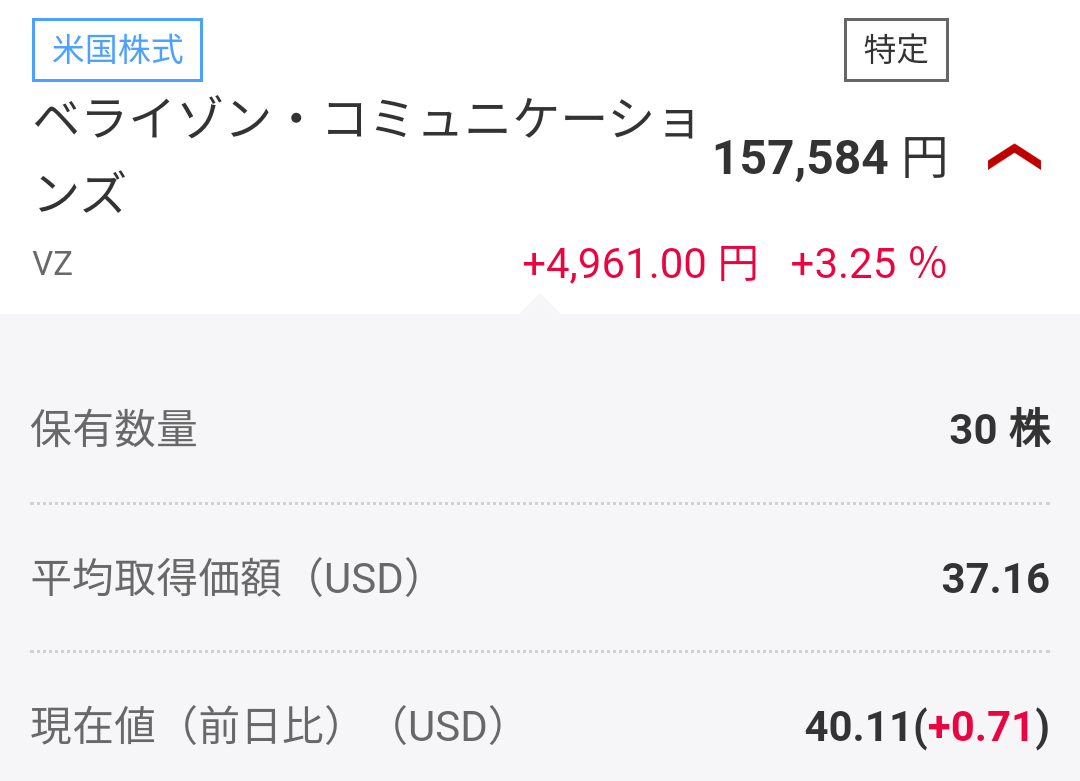Click the dotted divider below 平均取得価額 row

tap(540, 651)
